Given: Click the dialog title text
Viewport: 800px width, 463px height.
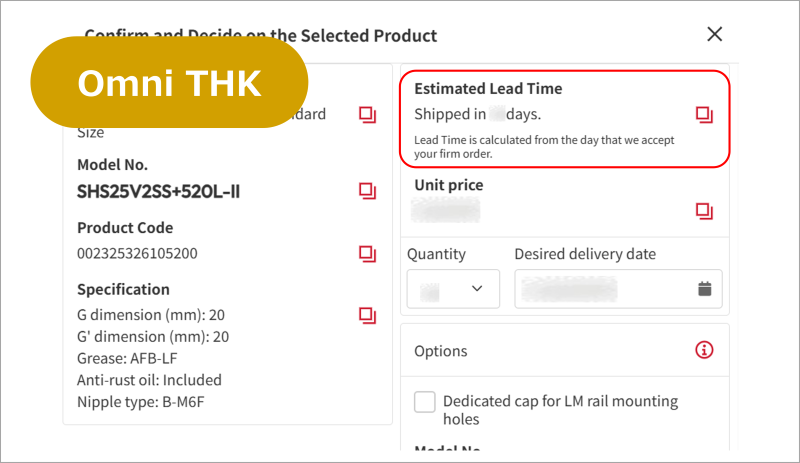Looking at the screenshot, I should tap(260, 35).
